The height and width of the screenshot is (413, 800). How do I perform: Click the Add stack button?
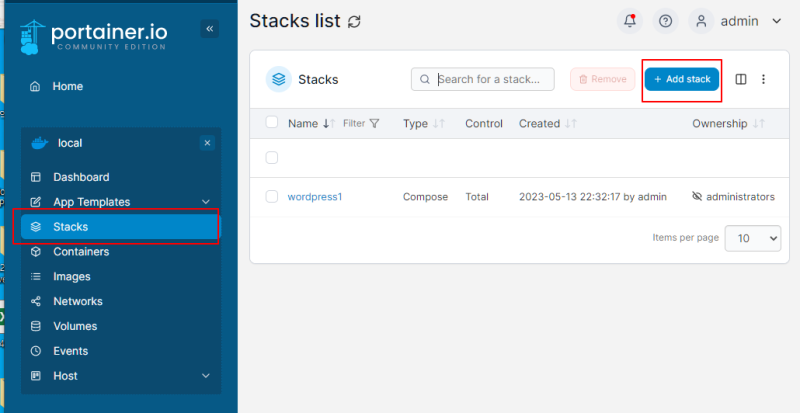click(x=682, y=79)
